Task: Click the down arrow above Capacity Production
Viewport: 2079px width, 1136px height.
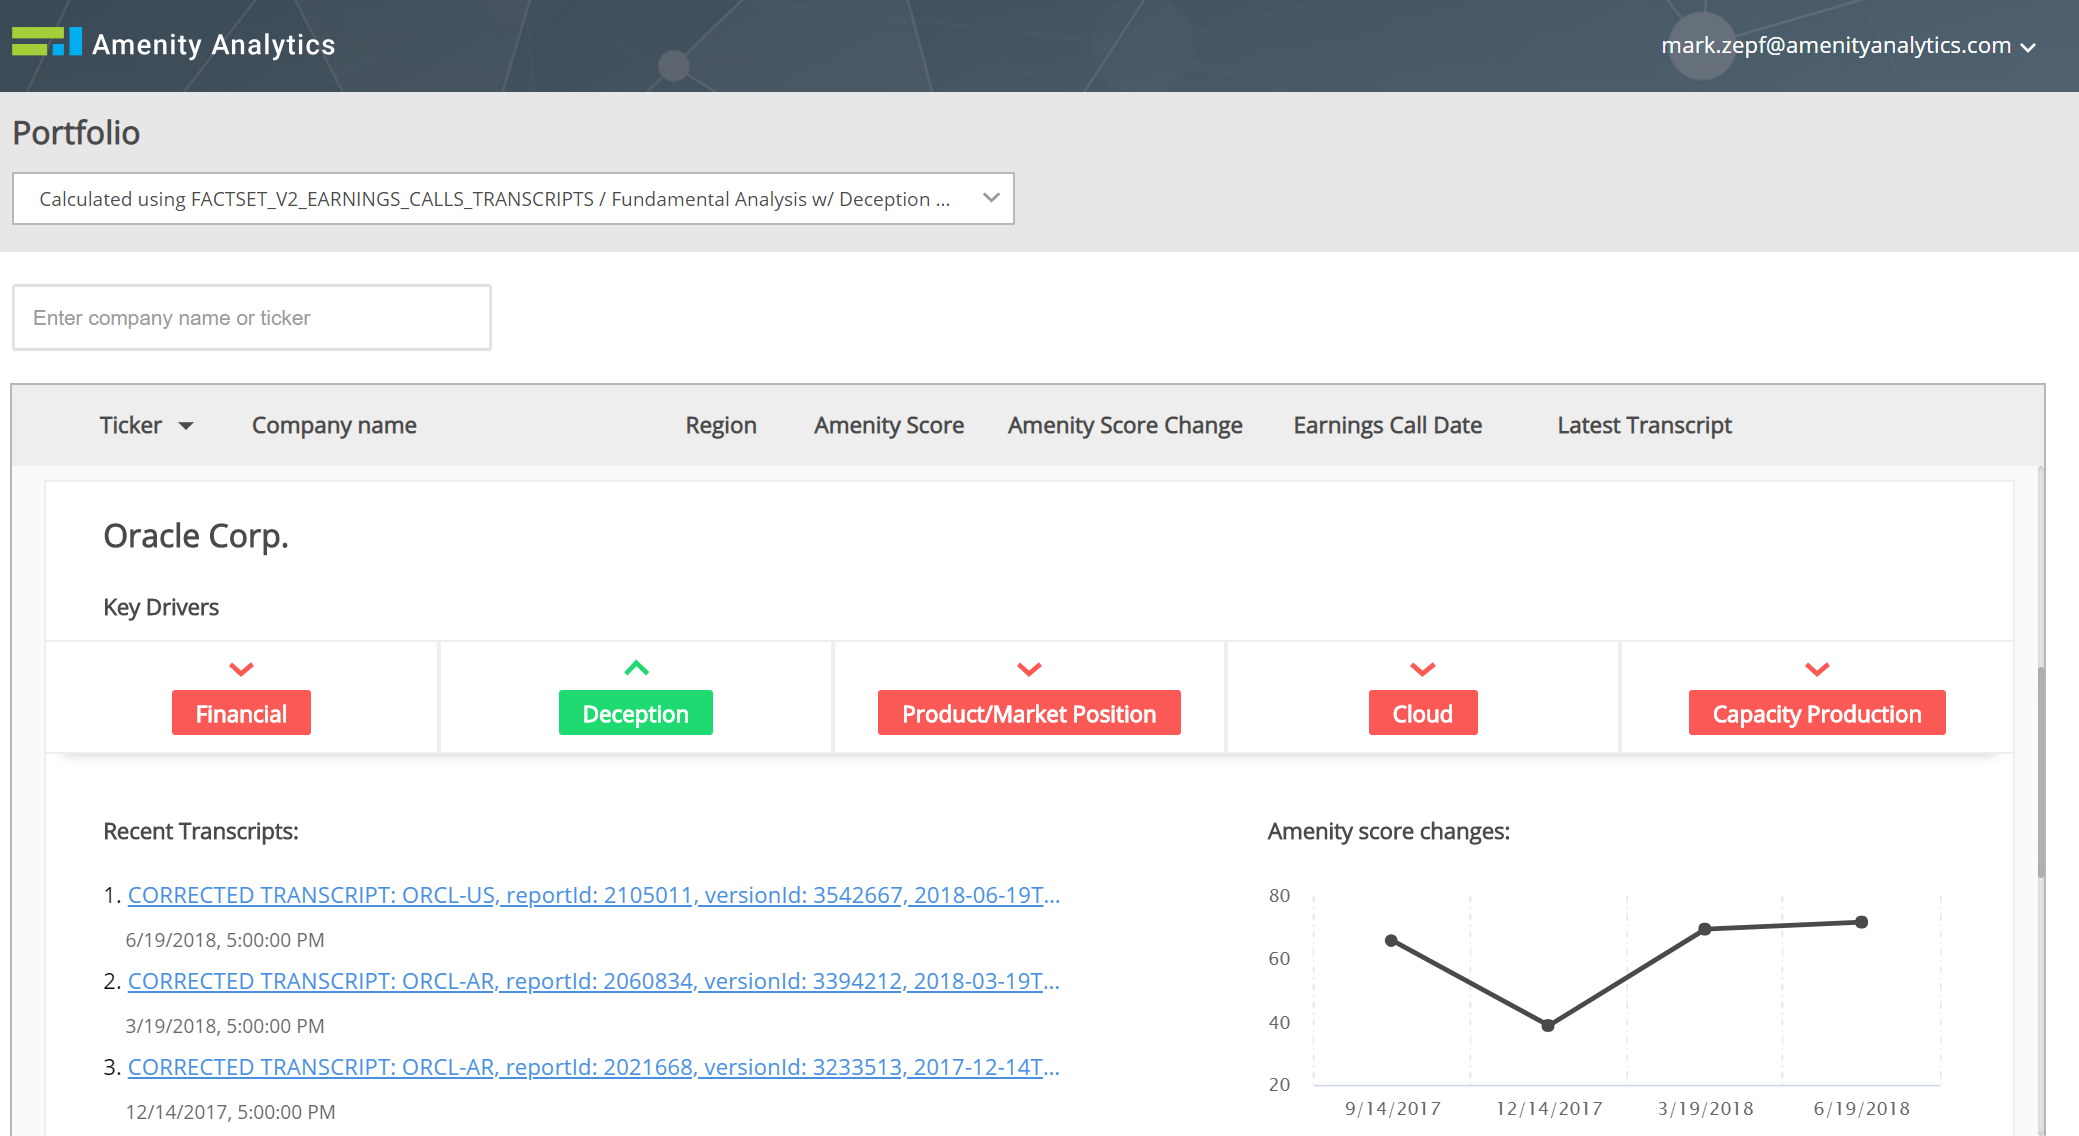Action: tap(1816, 669)
